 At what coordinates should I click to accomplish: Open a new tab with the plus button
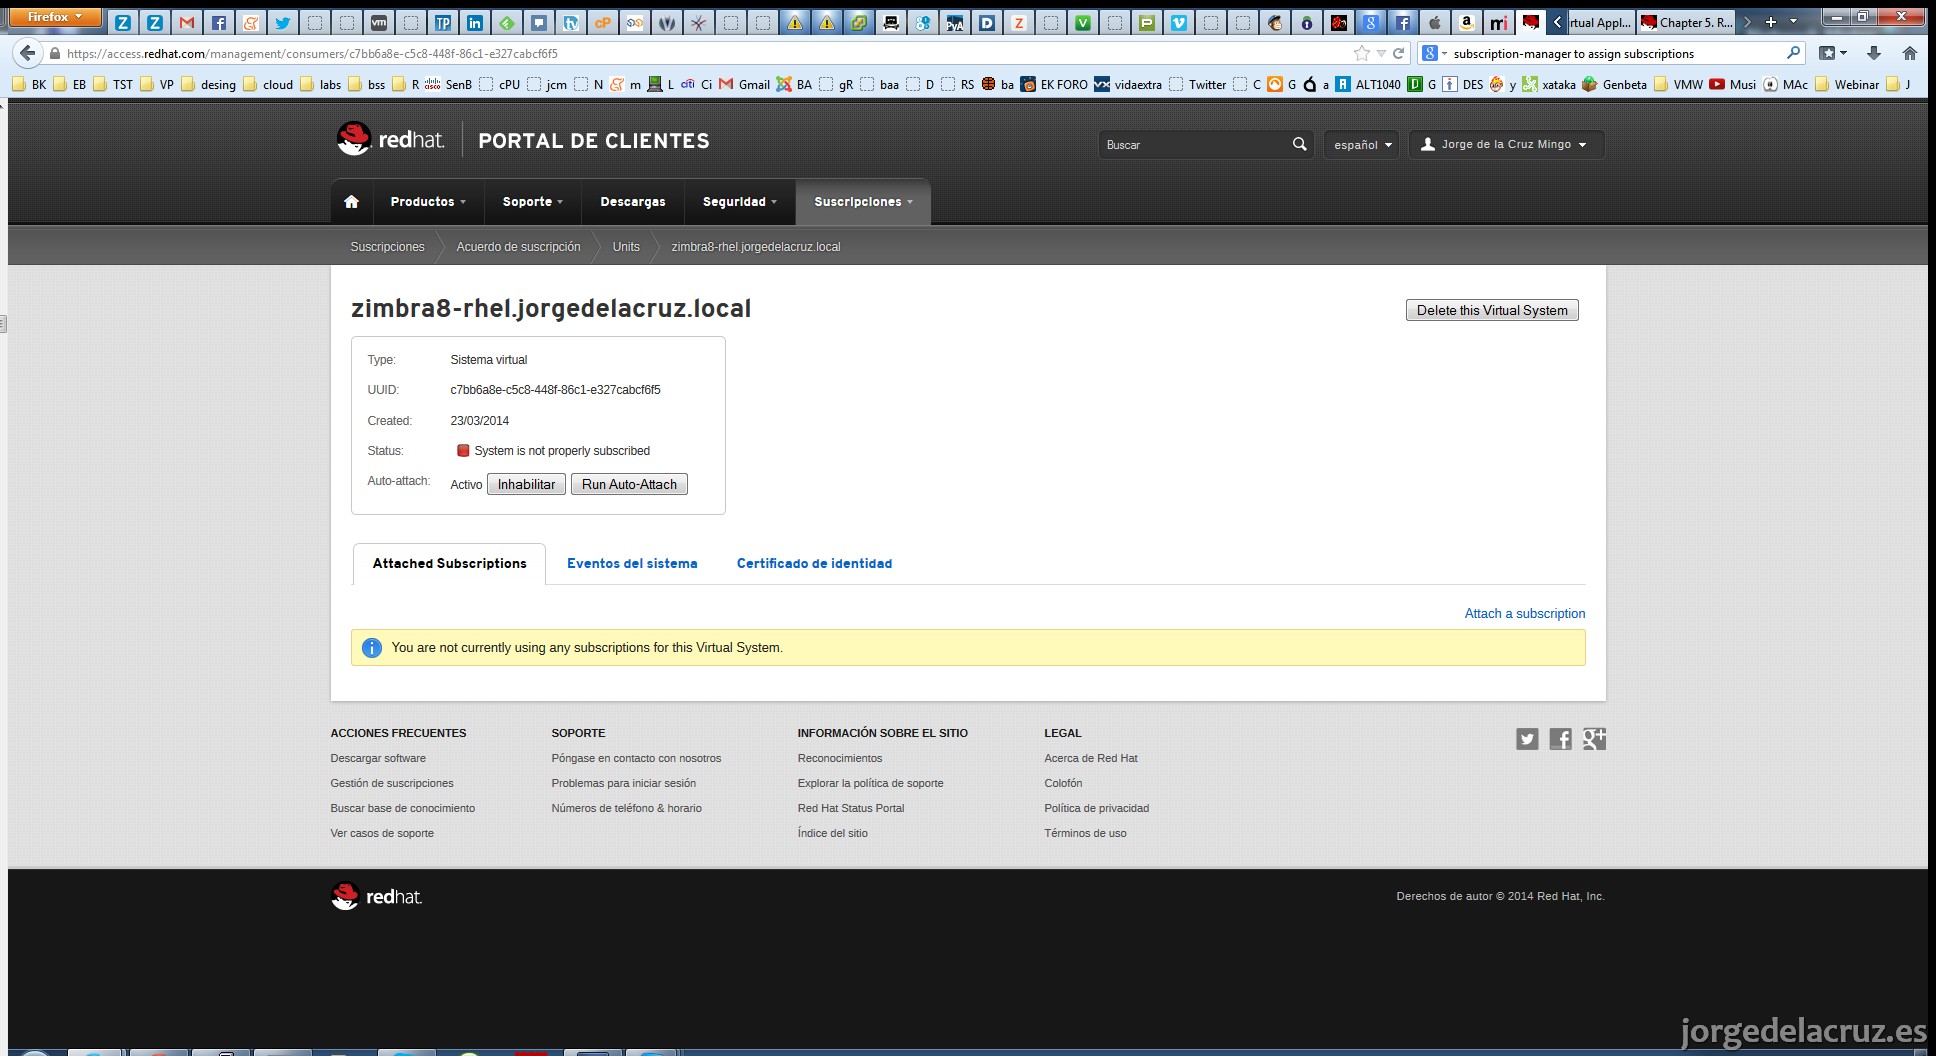1771,22
